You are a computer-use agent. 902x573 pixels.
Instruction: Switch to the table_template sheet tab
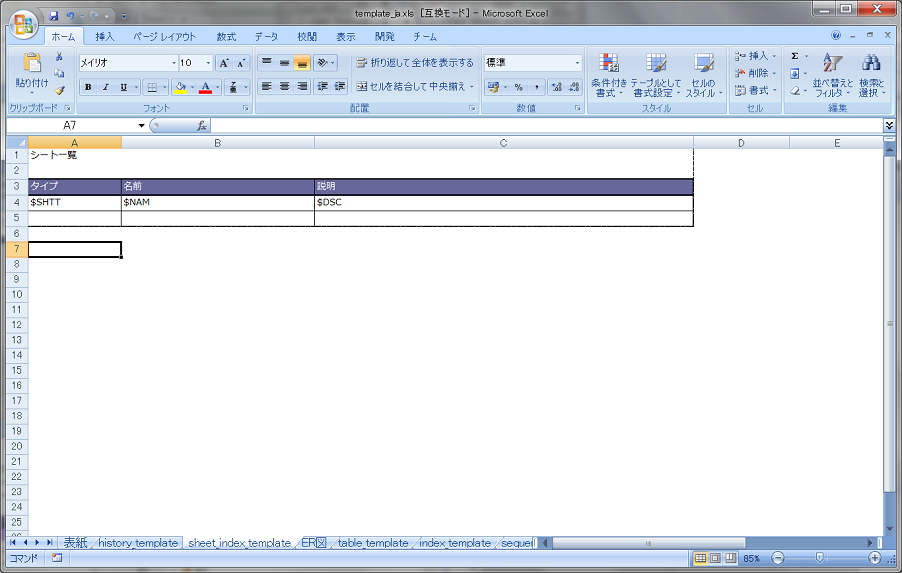tap(373, 543)
